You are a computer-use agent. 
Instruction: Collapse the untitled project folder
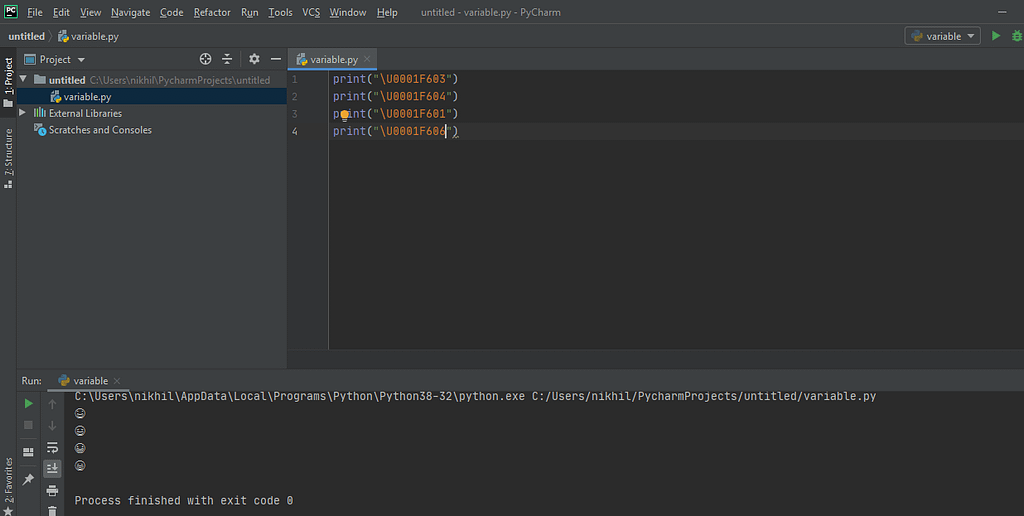[x=24, y=79]
